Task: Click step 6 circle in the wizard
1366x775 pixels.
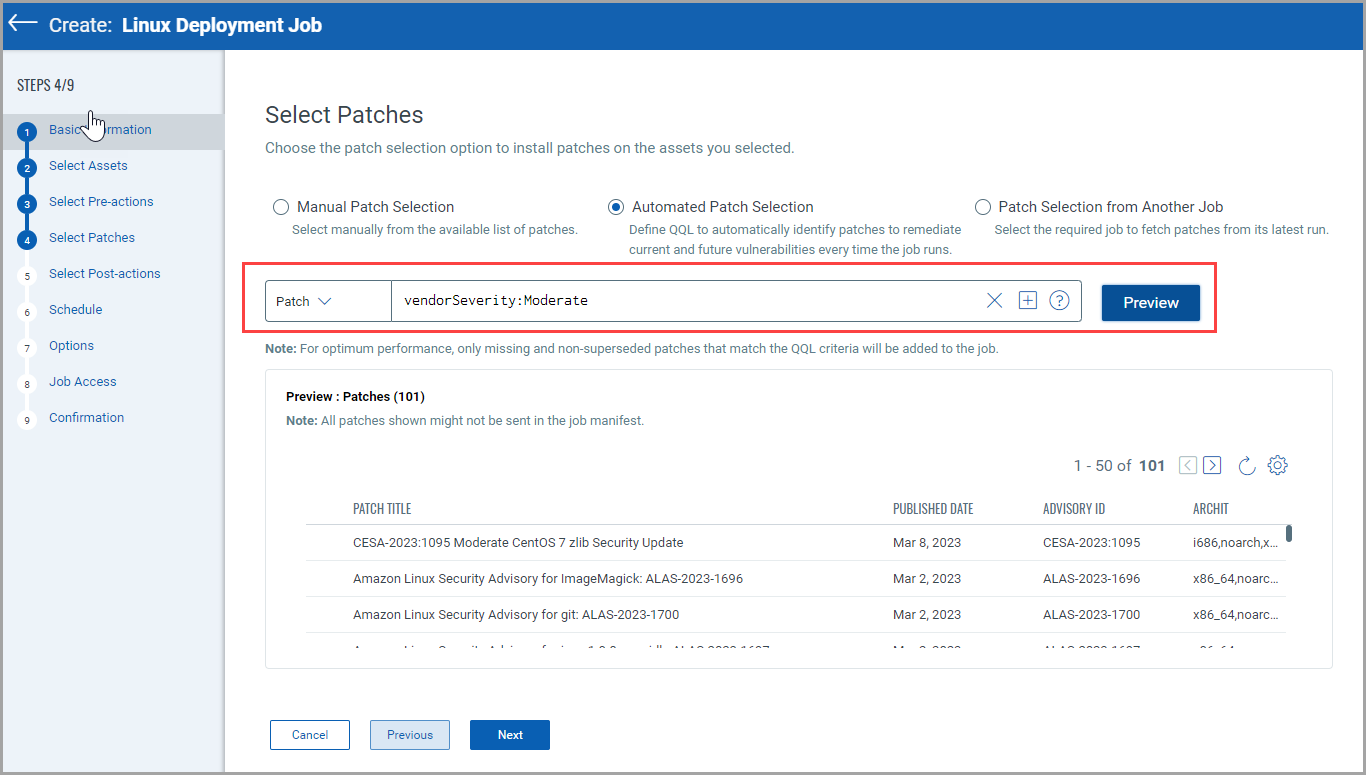Action: pyautogui.click(x=27, y=312)
